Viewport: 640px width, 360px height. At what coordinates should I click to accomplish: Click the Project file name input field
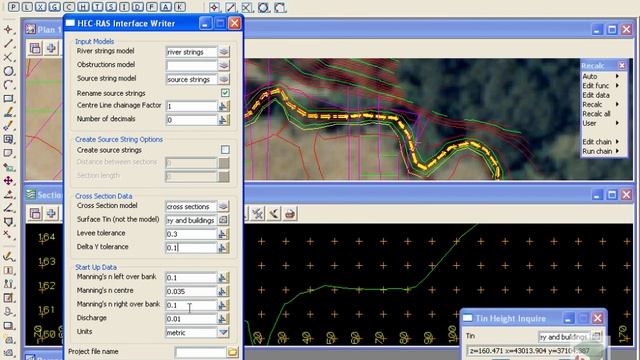(200, 352)
